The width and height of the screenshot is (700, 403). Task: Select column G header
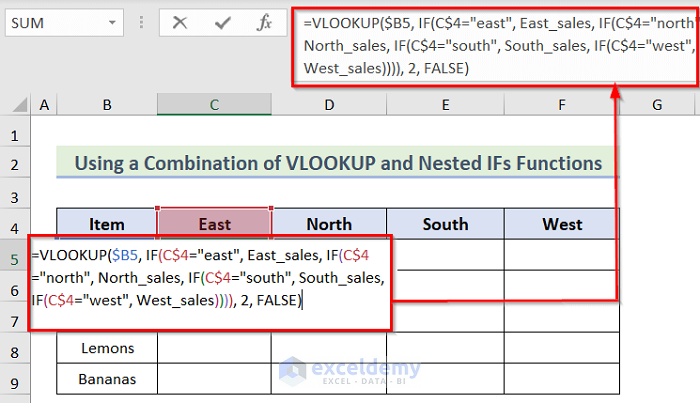657,105
